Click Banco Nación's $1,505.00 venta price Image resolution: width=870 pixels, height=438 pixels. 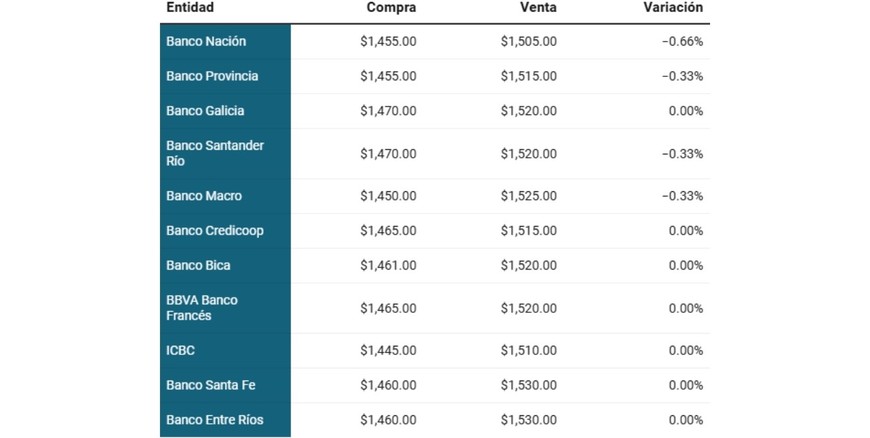pos(528,42)
